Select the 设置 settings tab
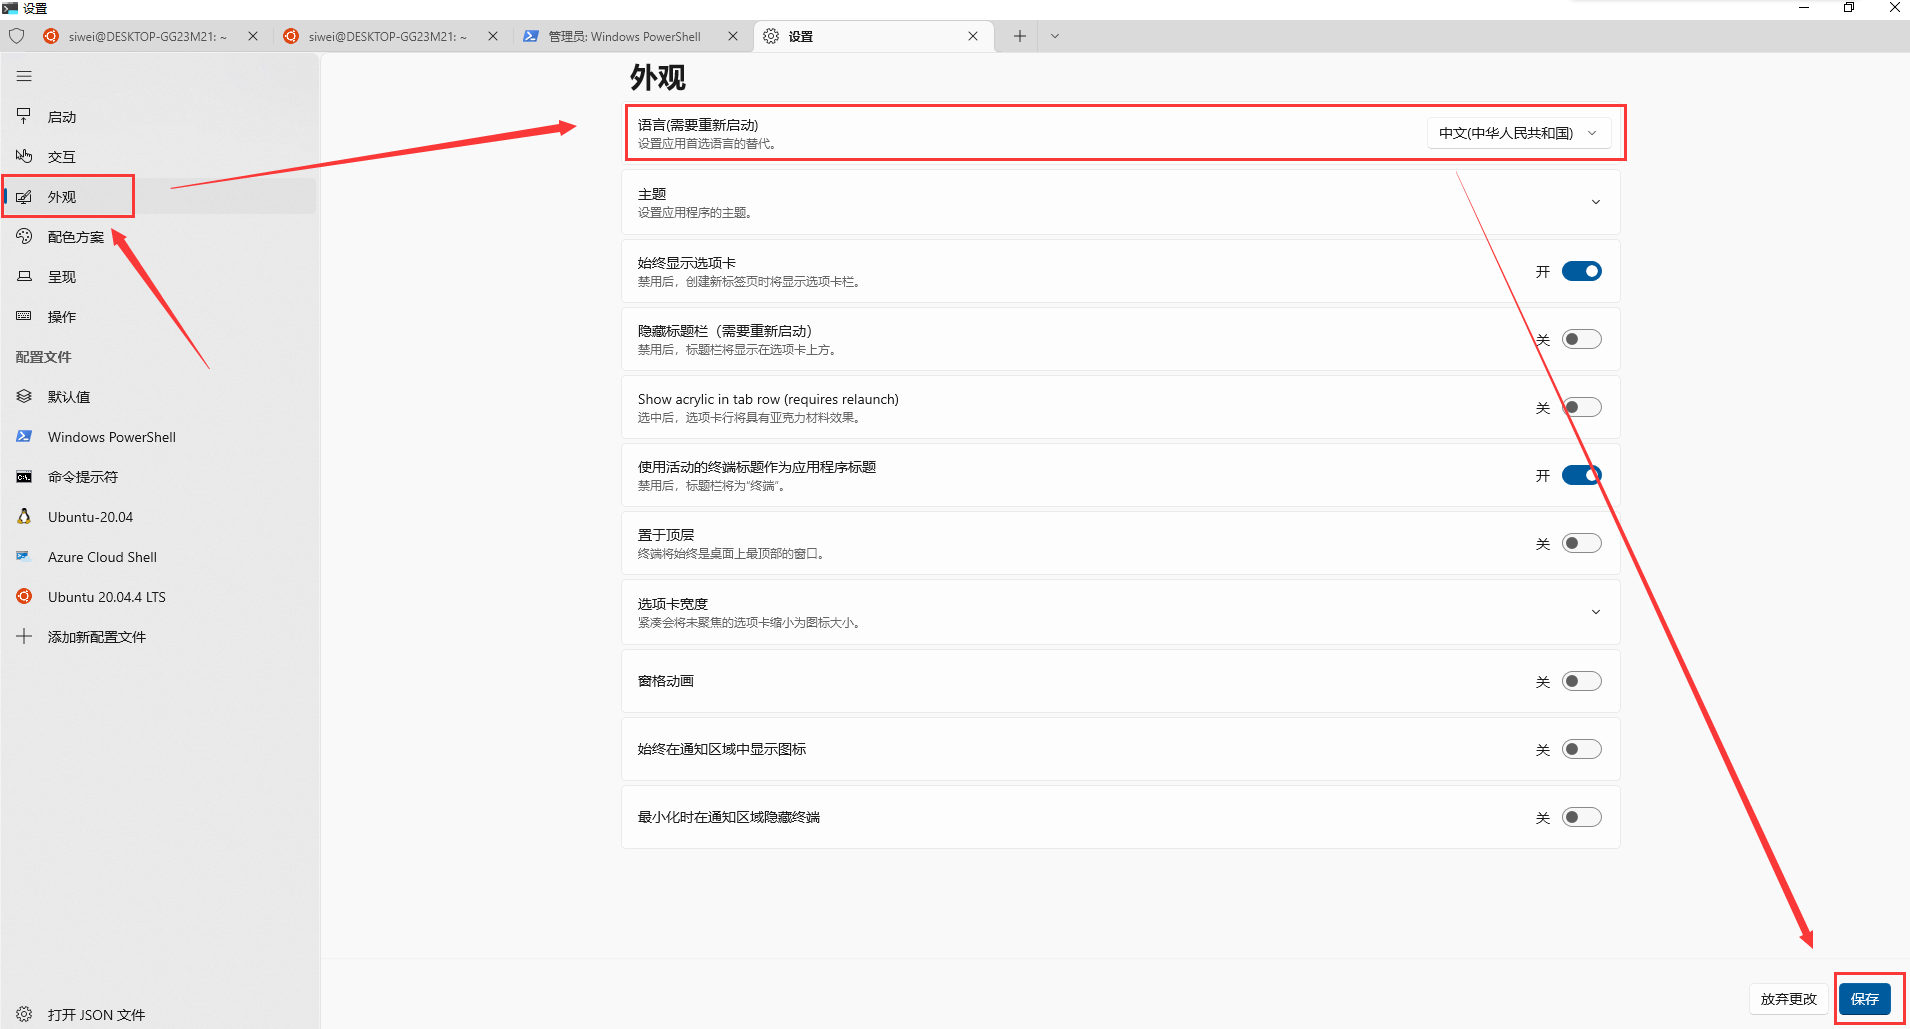 pos(873,36)
